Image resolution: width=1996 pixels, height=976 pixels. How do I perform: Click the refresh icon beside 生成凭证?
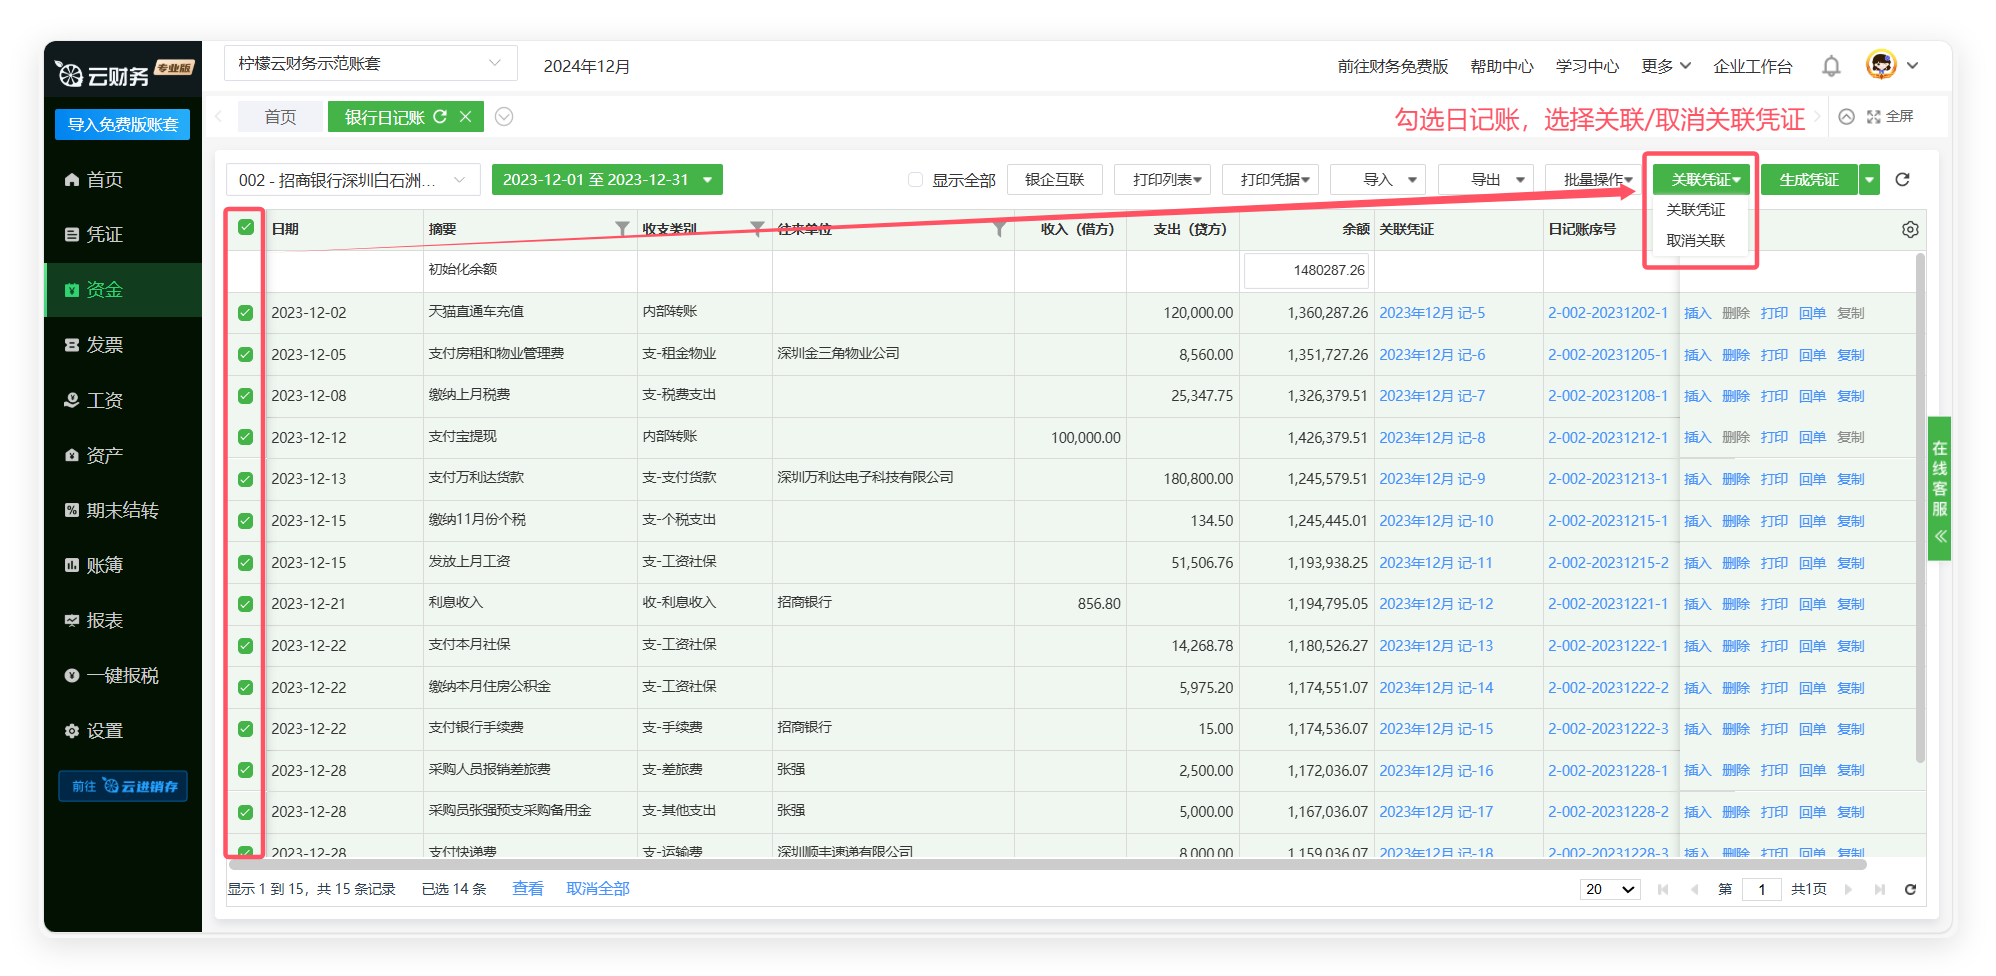click(x=1902, y=180)
